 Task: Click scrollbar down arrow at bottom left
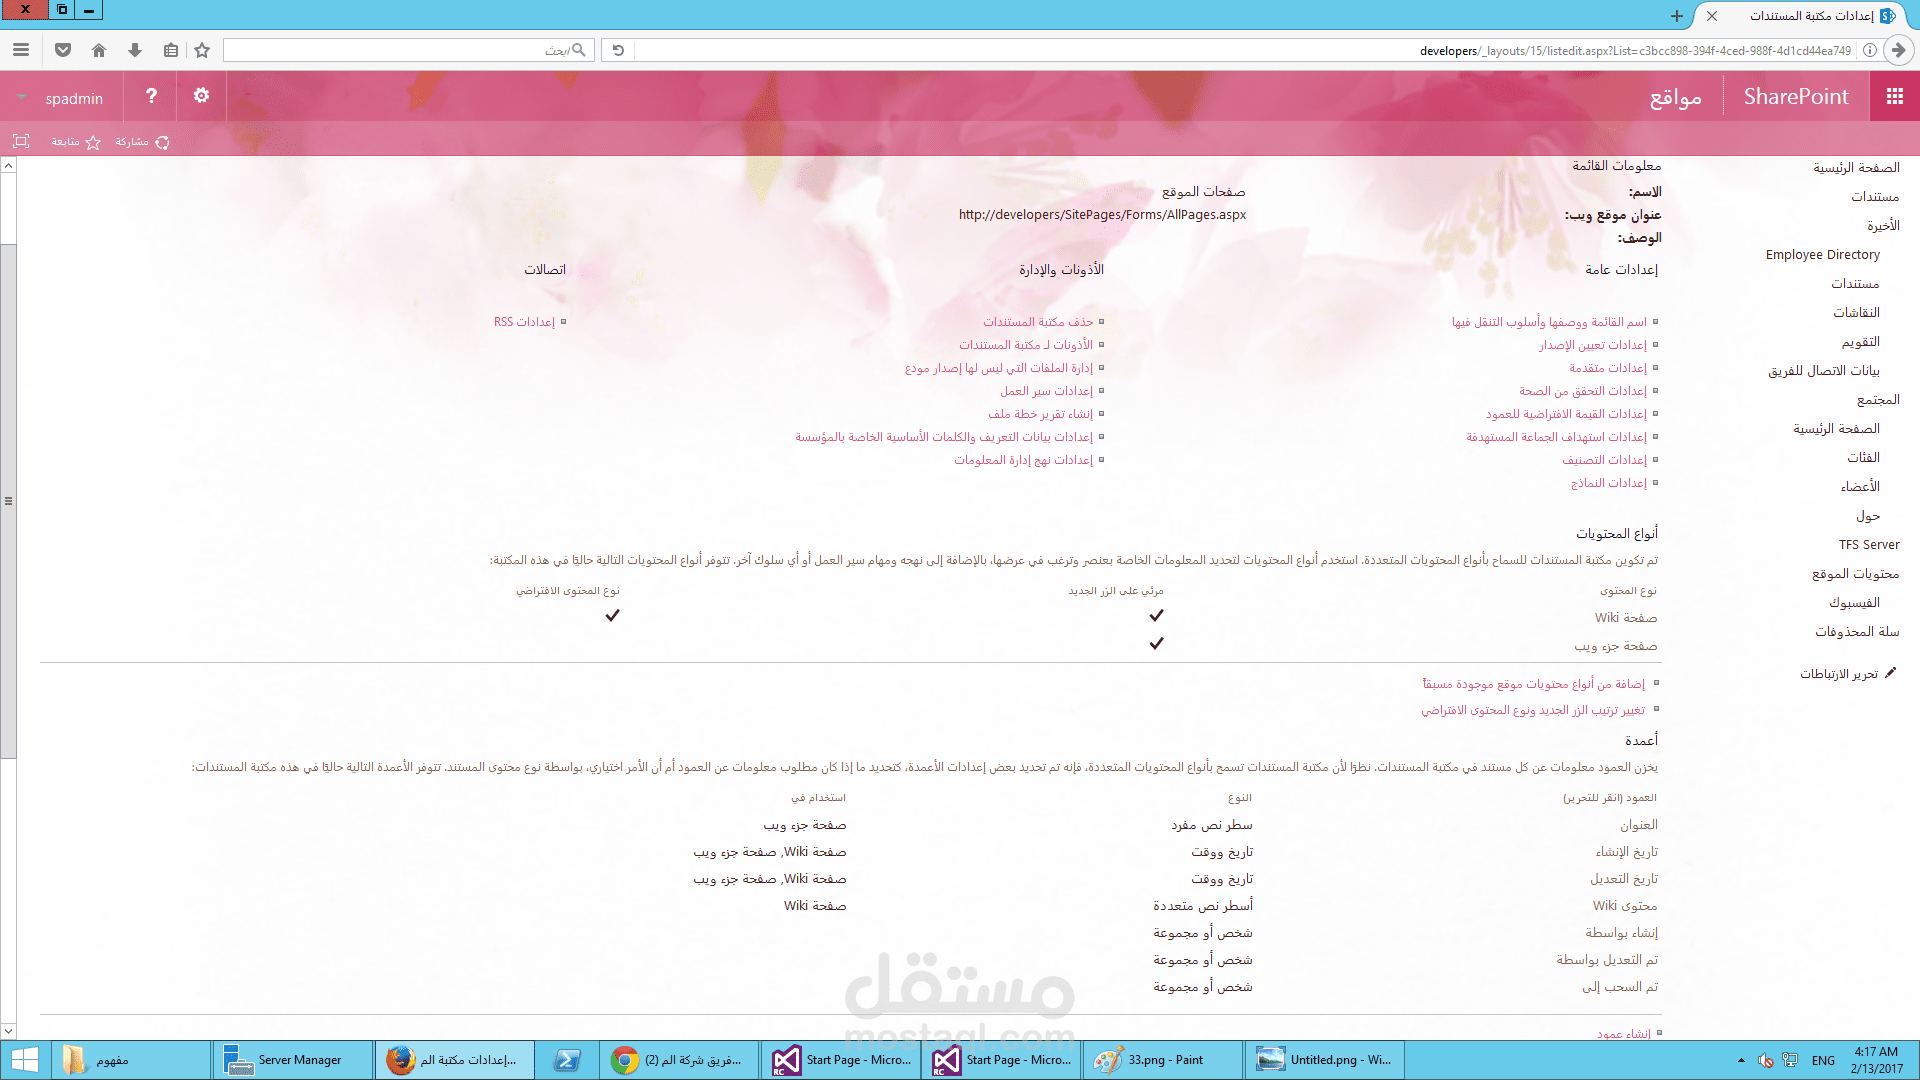[8, 1030]
